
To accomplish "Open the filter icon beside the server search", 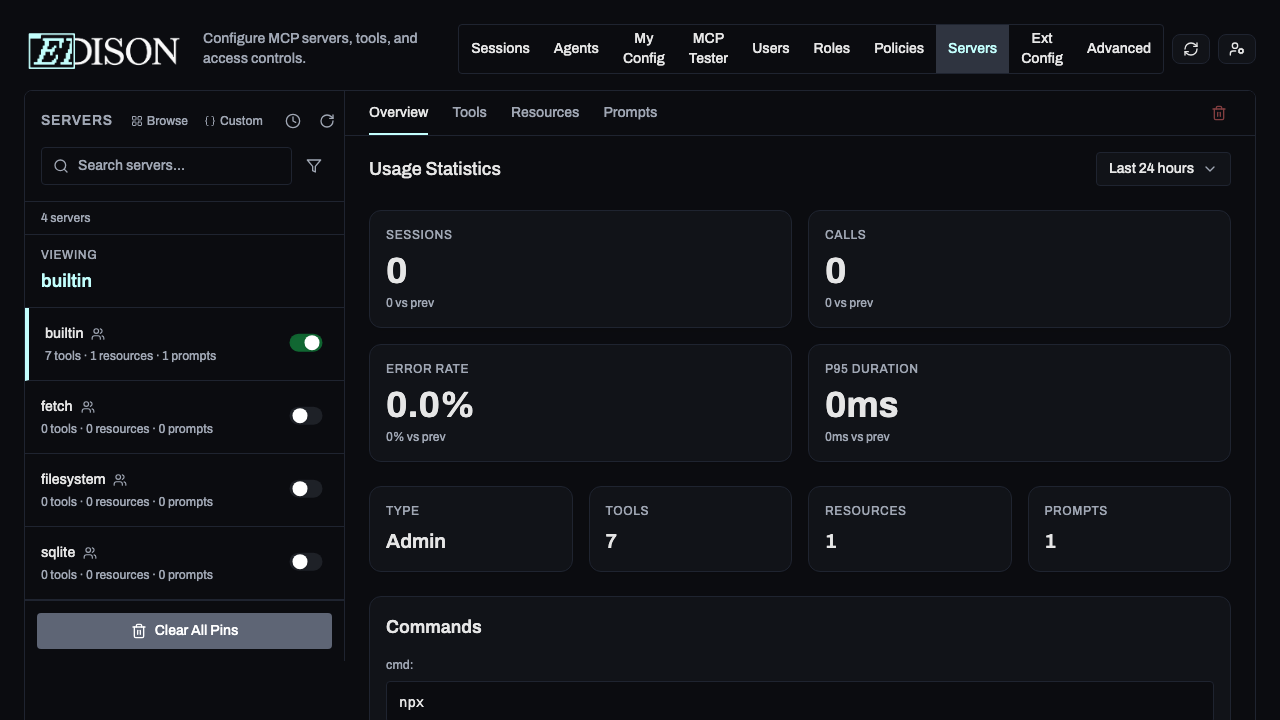I will (x=314, y=166).
